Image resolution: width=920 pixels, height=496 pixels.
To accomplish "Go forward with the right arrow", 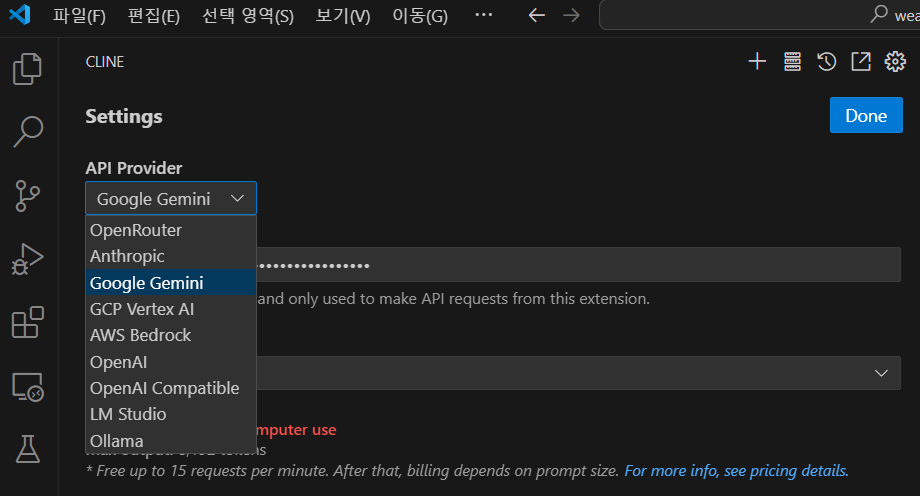I will point(571,15).
